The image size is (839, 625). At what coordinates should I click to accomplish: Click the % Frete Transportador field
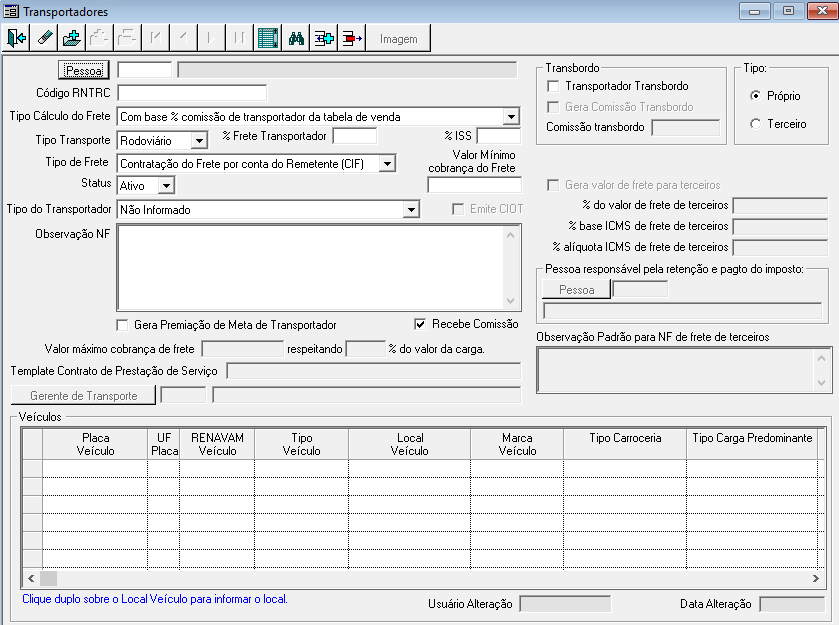pyautogui.click(x=355, y=136)
